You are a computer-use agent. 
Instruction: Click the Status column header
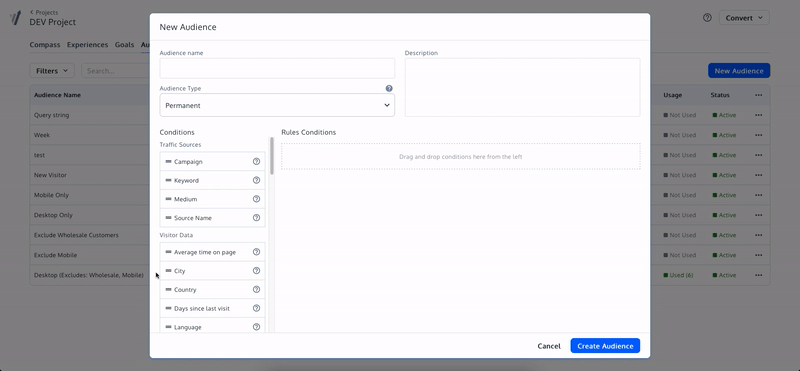(x=720, y=95)
